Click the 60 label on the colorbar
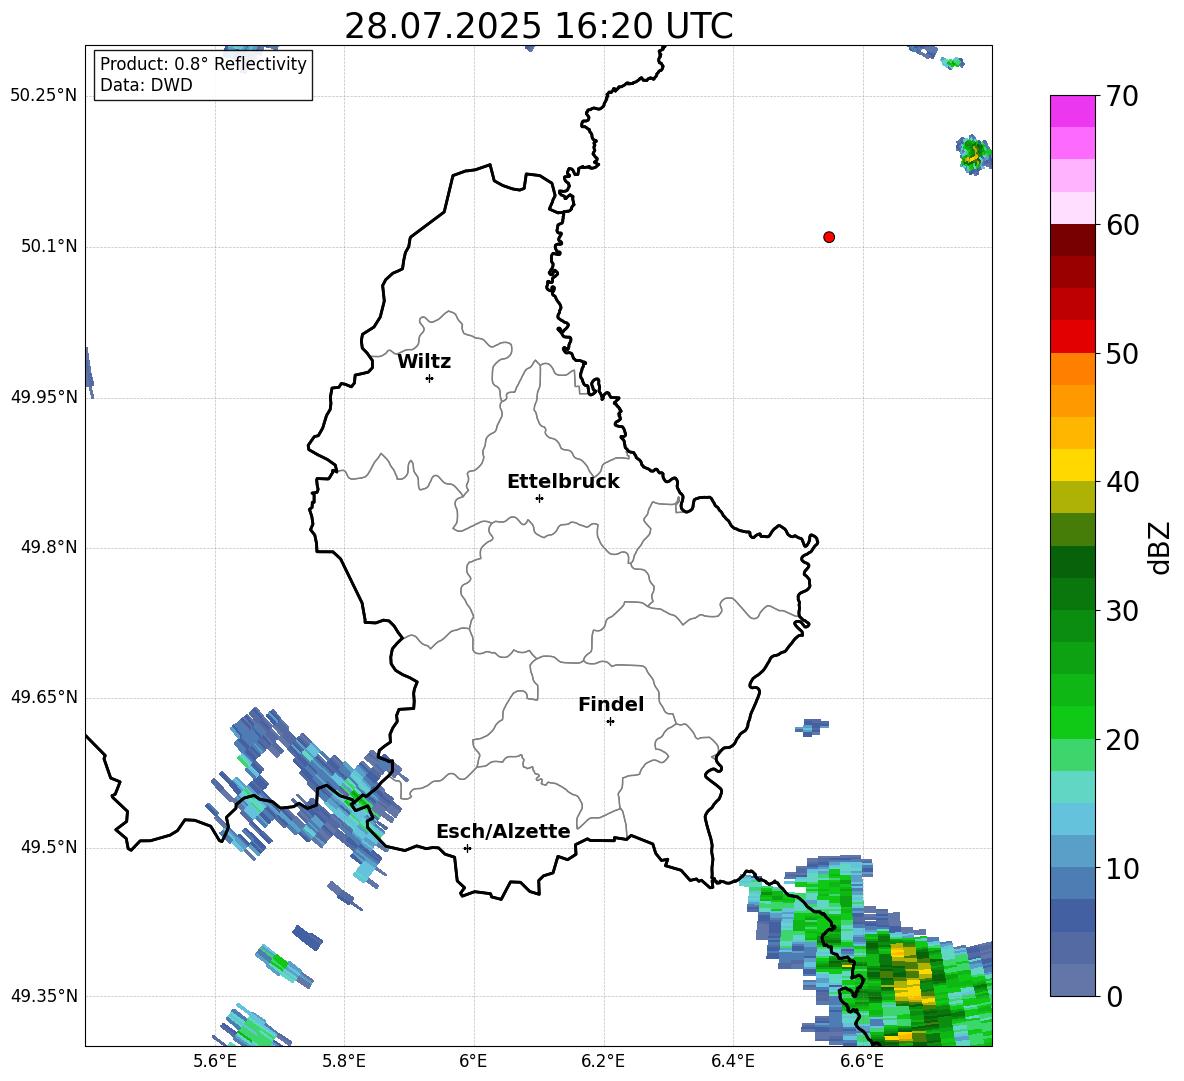This screenshot has height=1081, width=1184. point(1122,225)
